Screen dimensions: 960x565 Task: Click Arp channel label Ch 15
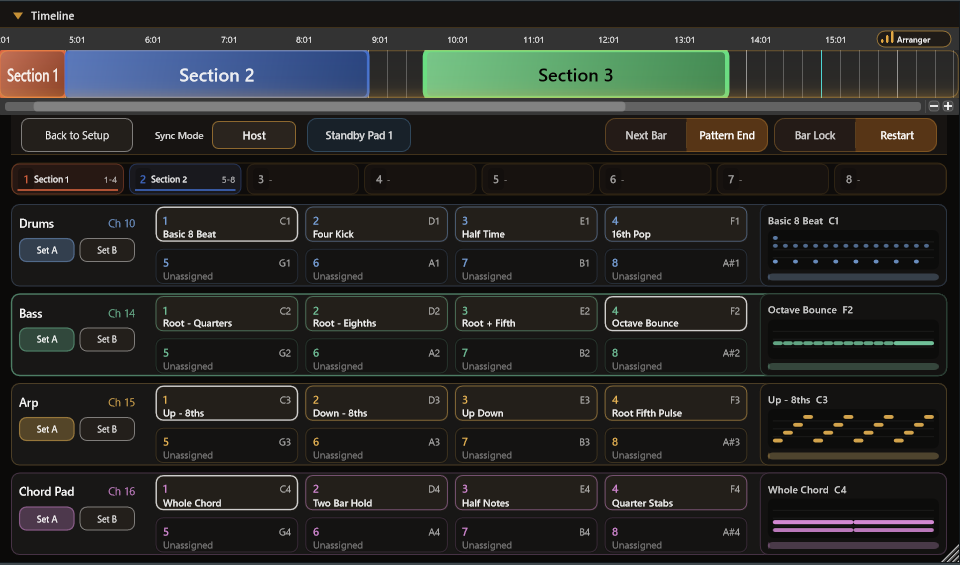coord(121,402)
